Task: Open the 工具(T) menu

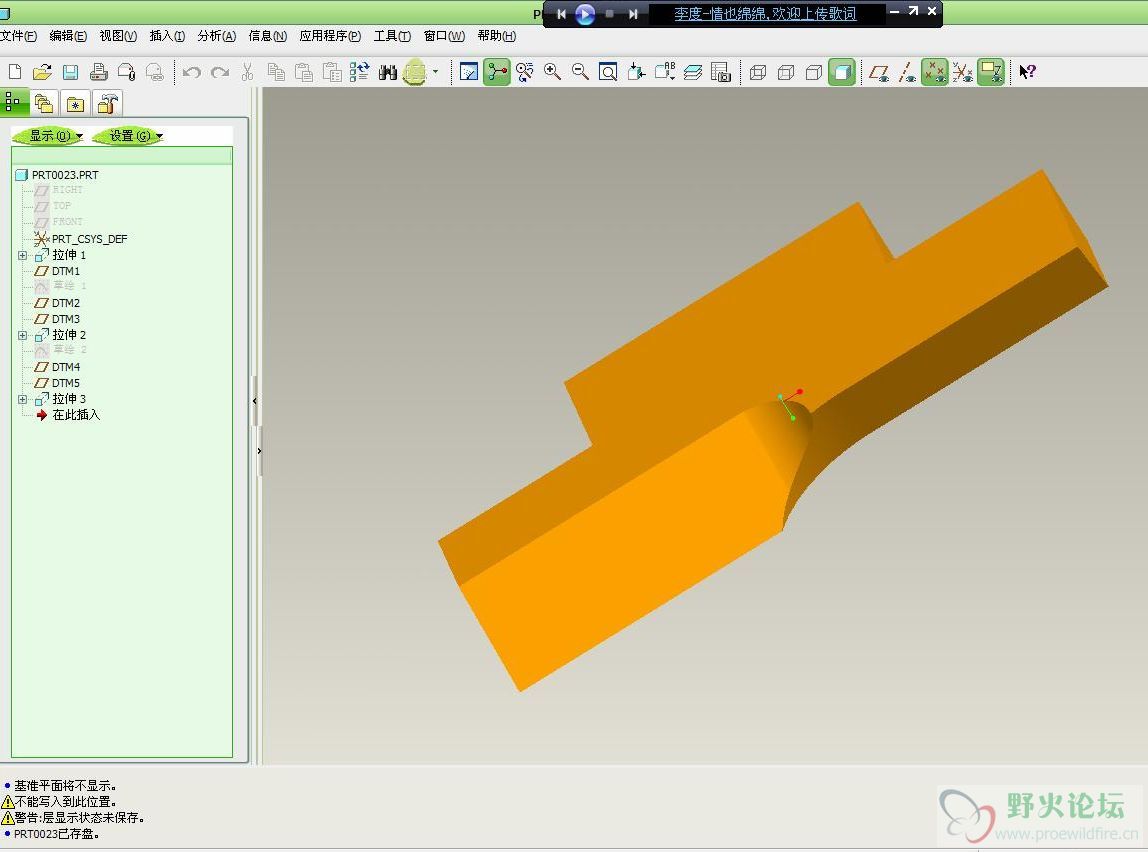Action: [392, 36]
